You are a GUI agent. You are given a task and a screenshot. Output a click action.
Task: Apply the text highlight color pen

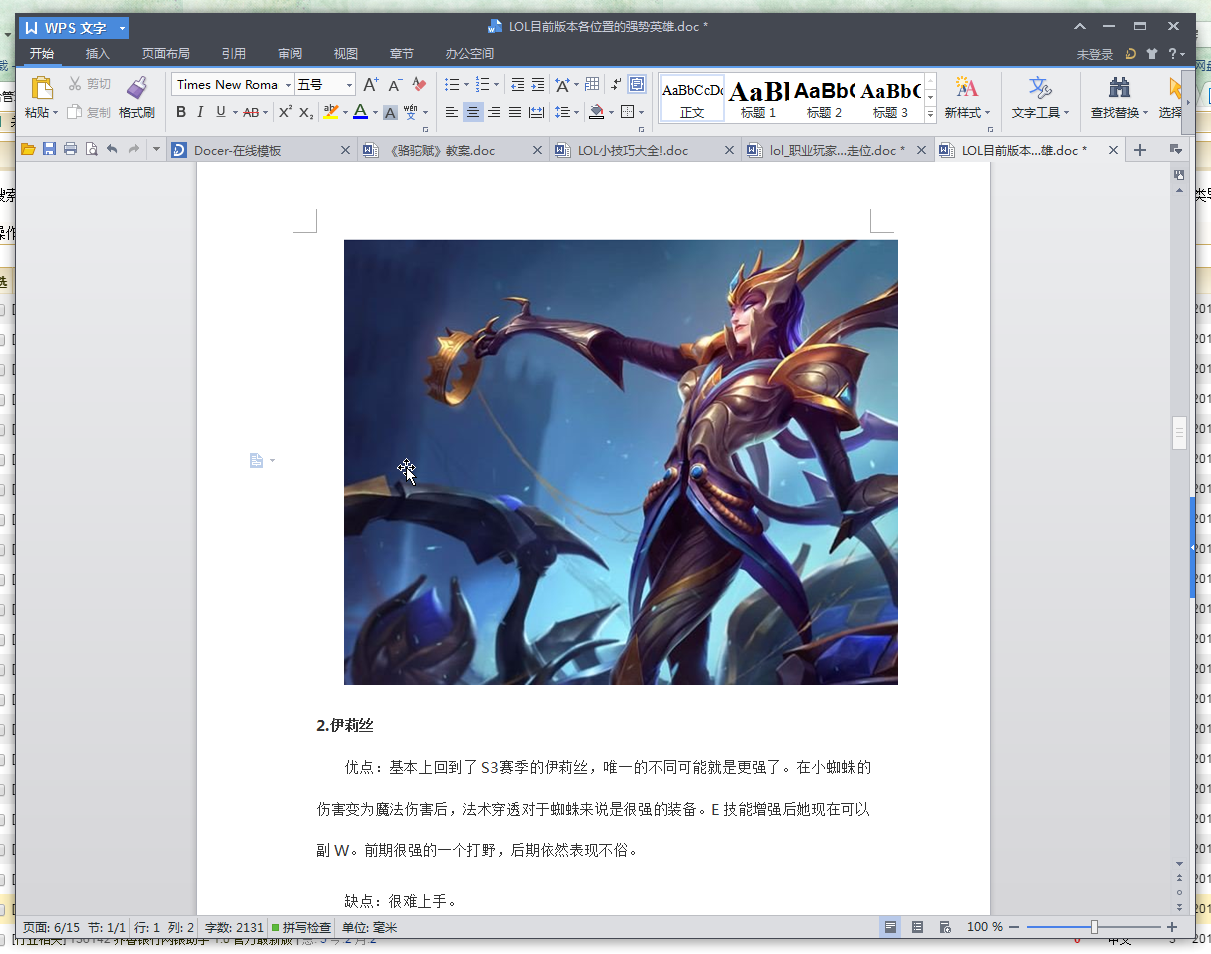point(330,112)
